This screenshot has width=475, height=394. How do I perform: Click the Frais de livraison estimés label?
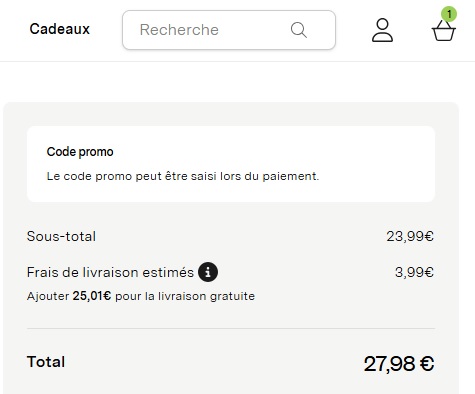110,272
